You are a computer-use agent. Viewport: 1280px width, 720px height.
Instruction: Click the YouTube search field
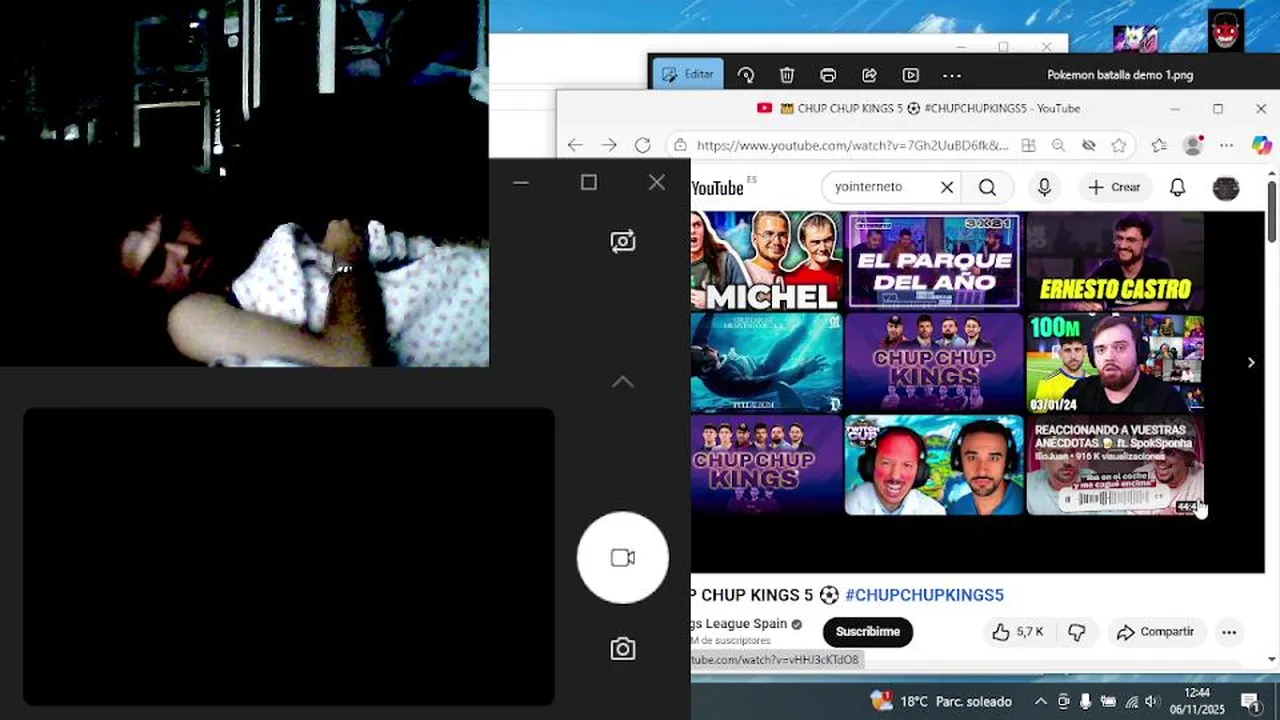coord(880,187)
